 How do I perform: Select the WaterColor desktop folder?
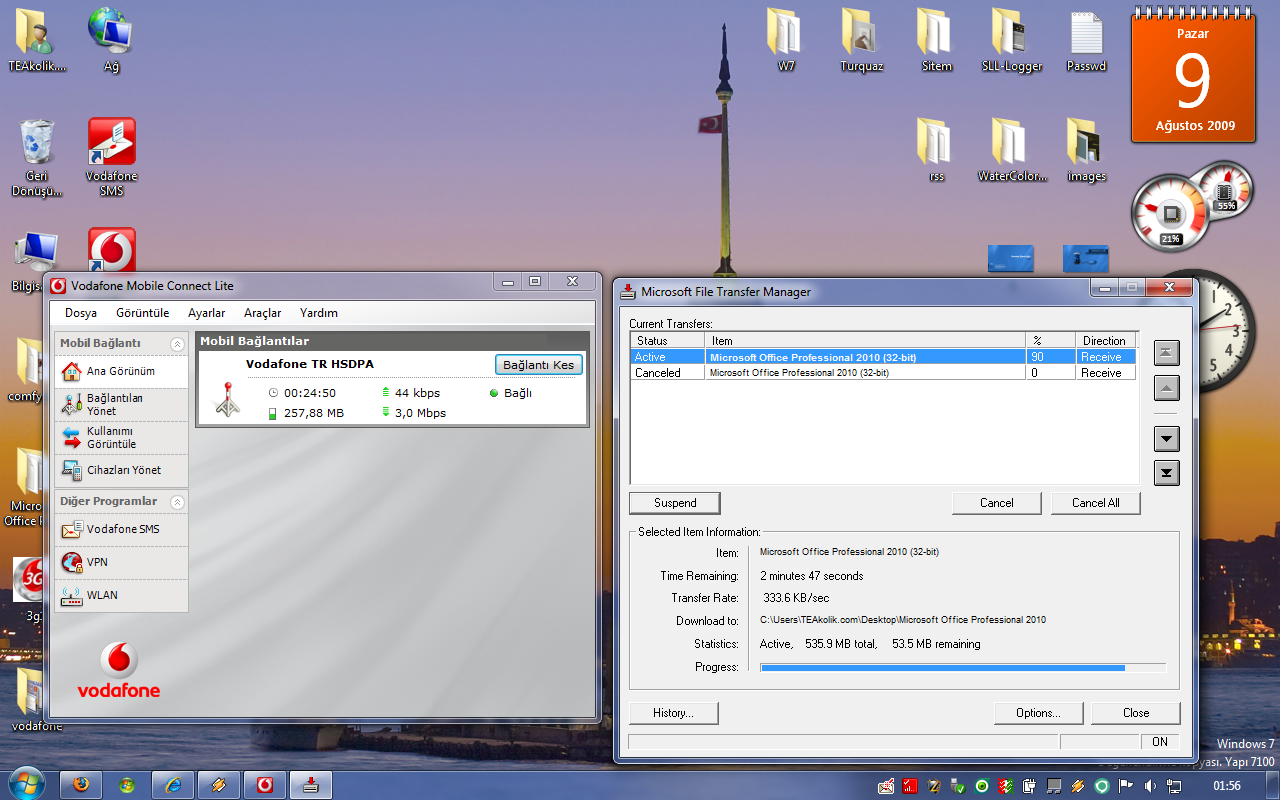pos(1012,150)
